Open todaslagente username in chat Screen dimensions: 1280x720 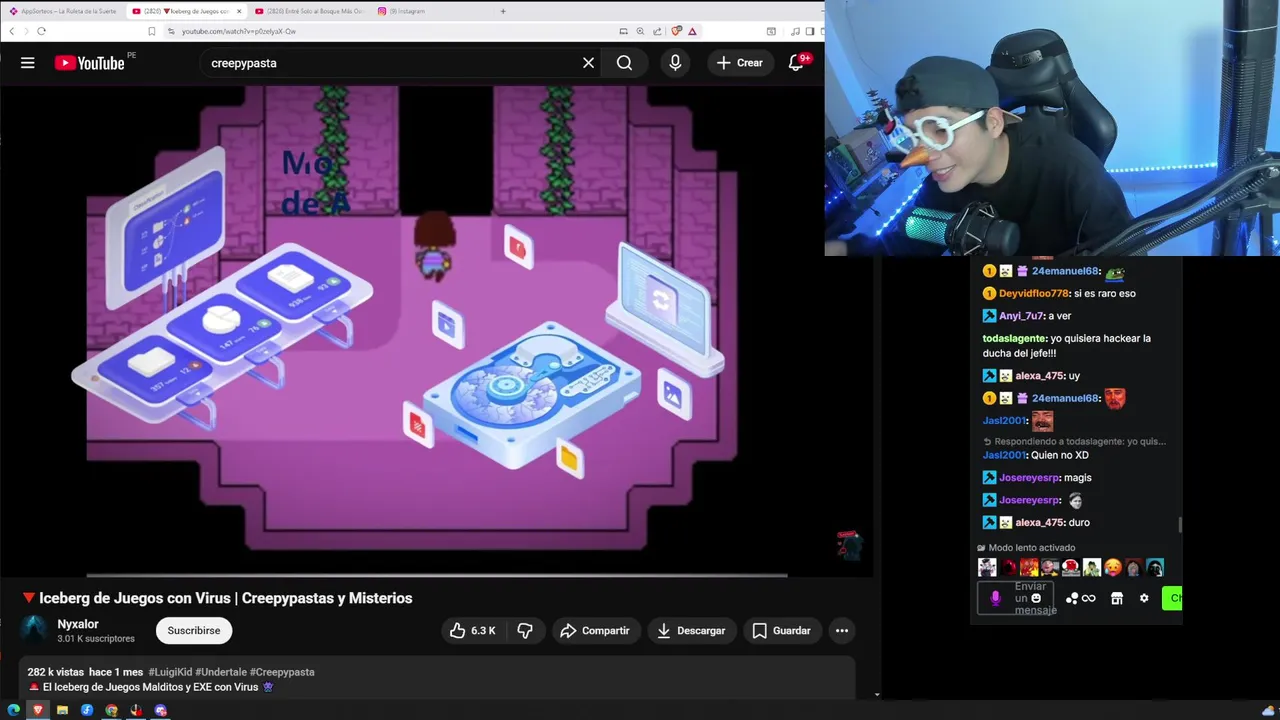pyautogui.click(x=1015, y=338)
